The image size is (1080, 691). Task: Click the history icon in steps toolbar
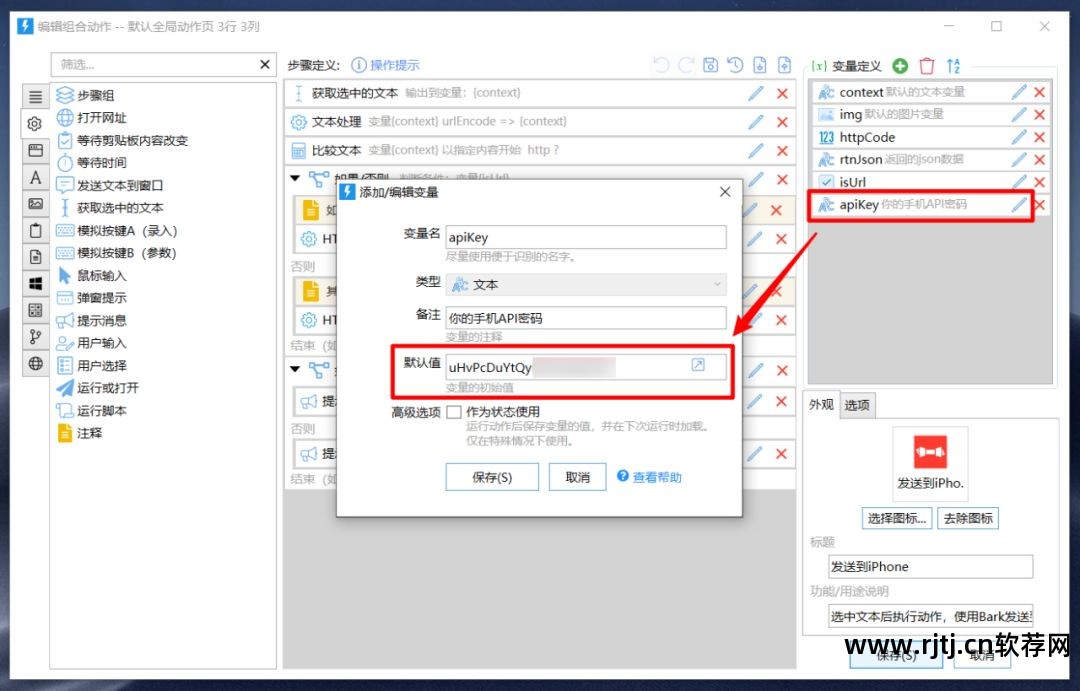click(x=735, y=65)
